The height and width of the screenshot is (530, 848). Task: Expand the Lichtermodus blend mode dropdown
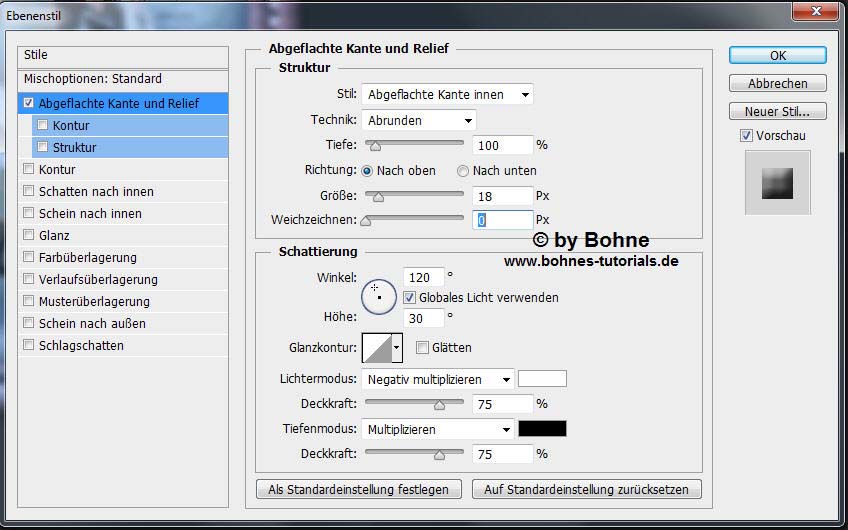click(x=438, y=379)
